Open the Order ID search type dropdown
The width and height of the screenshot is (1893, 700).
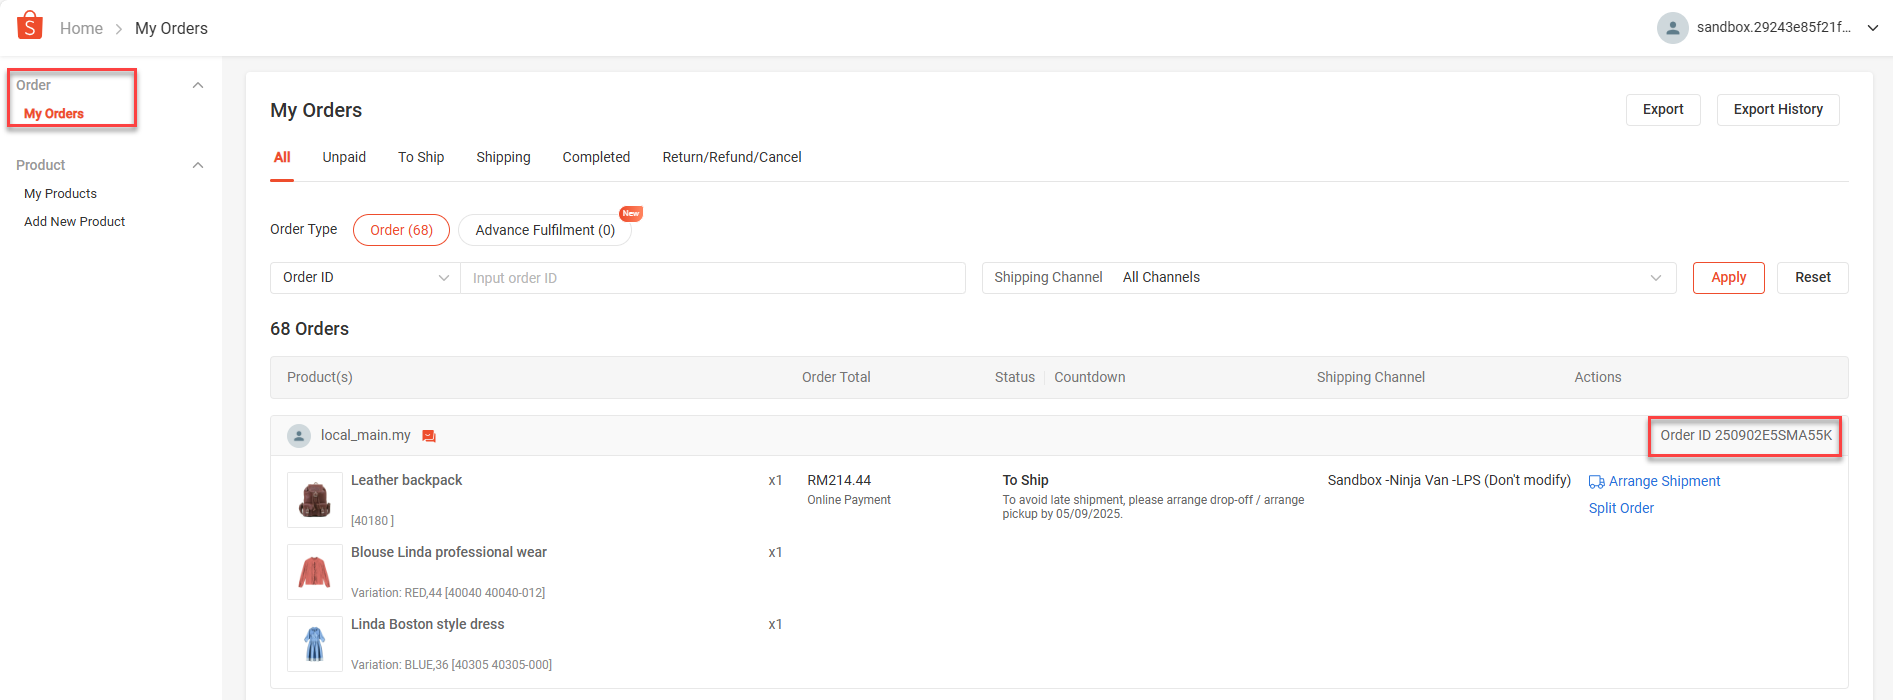(365, 278)
